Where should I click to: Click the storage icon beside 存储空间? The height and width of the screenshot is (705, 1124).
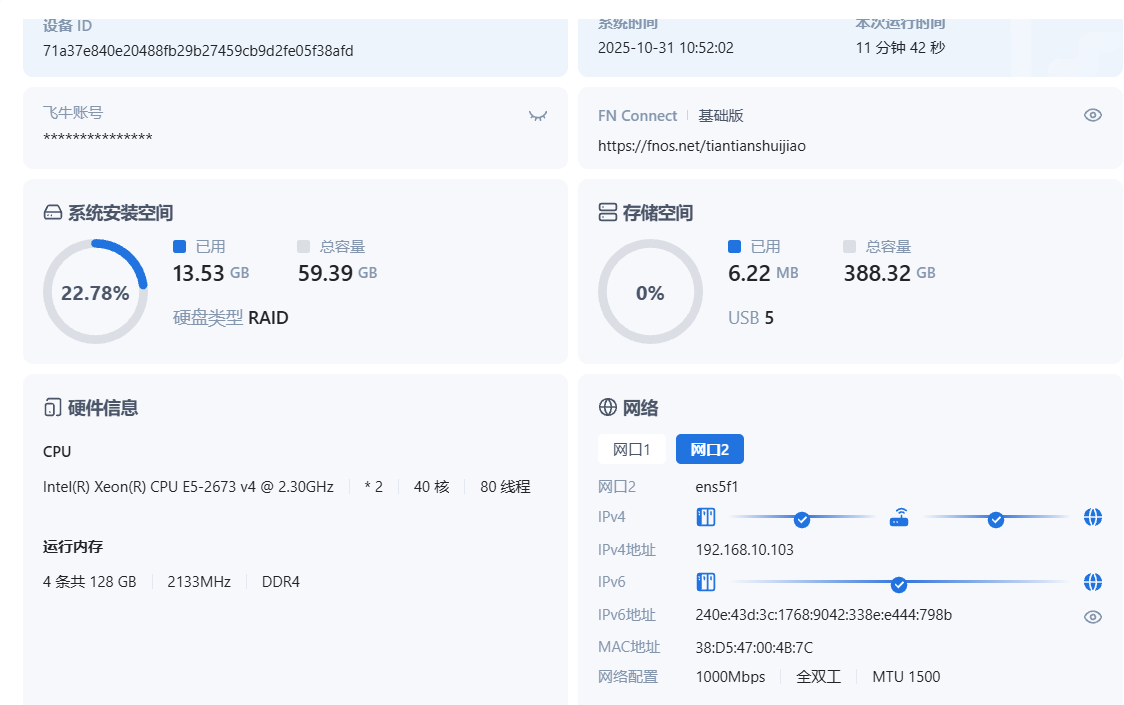(607, 212)
